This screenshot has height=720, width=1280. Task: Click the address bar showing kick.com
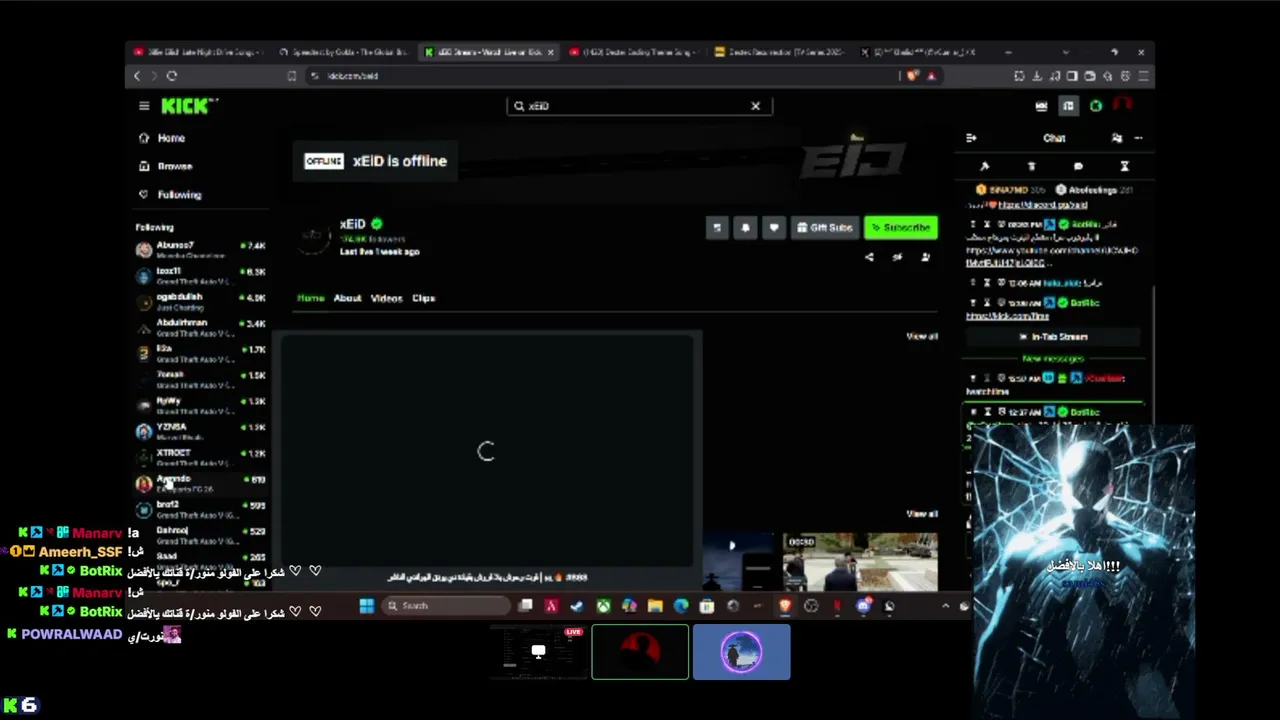[600, 76]
